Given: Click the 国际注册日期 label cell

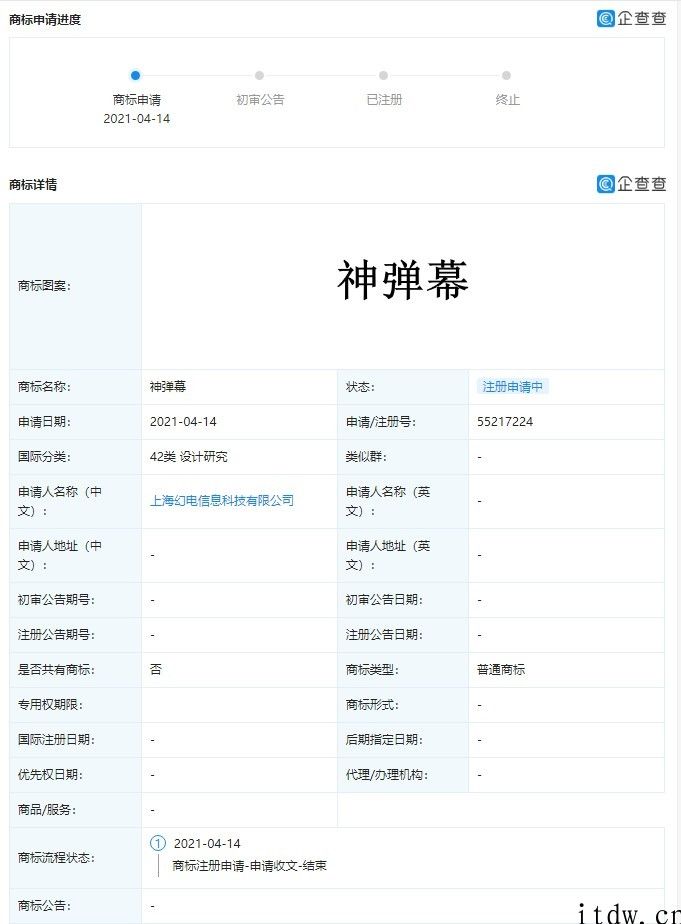Looking at the screenshot, I should [x=75, y=740].
